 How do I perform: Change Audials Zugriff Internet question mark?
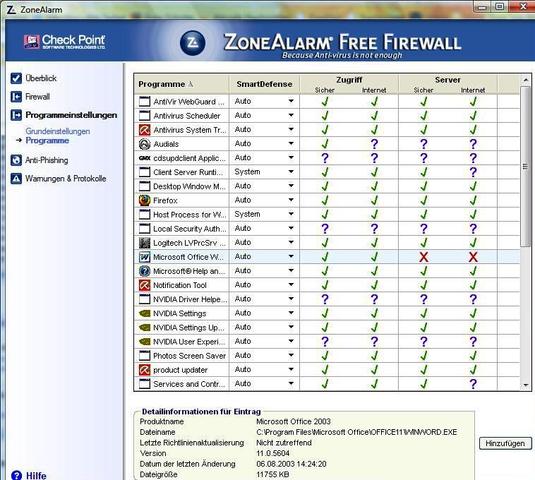[x=374, y=144]
